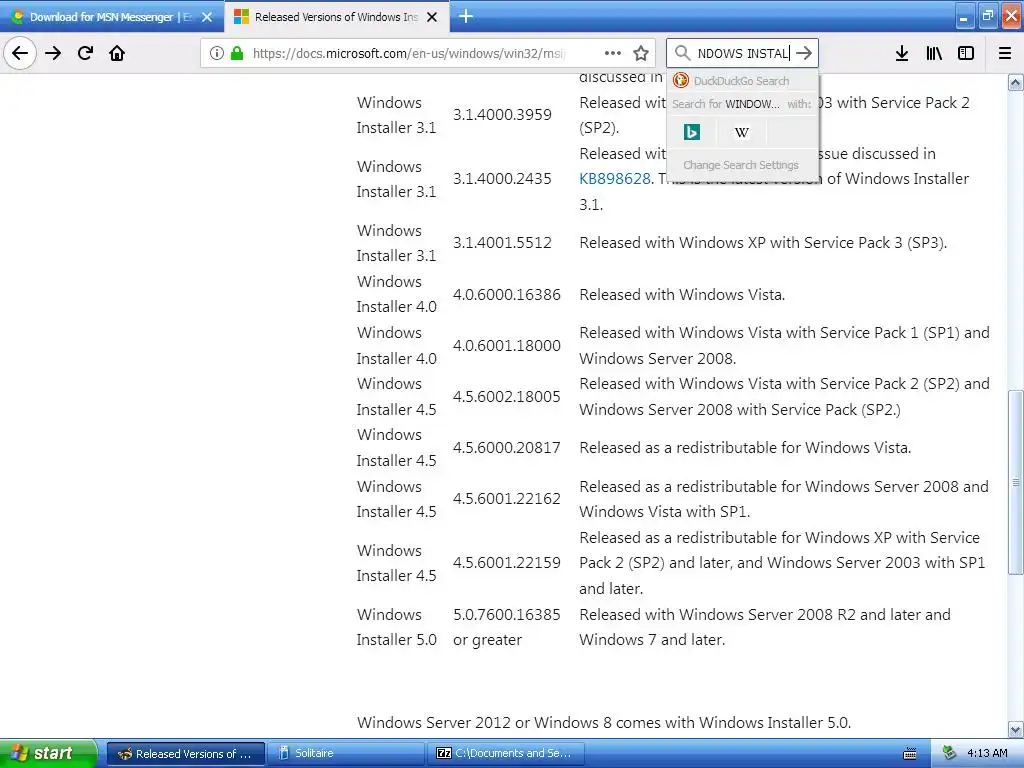Switch to 7-Zip Documents window in taskbar

(505, 753)
